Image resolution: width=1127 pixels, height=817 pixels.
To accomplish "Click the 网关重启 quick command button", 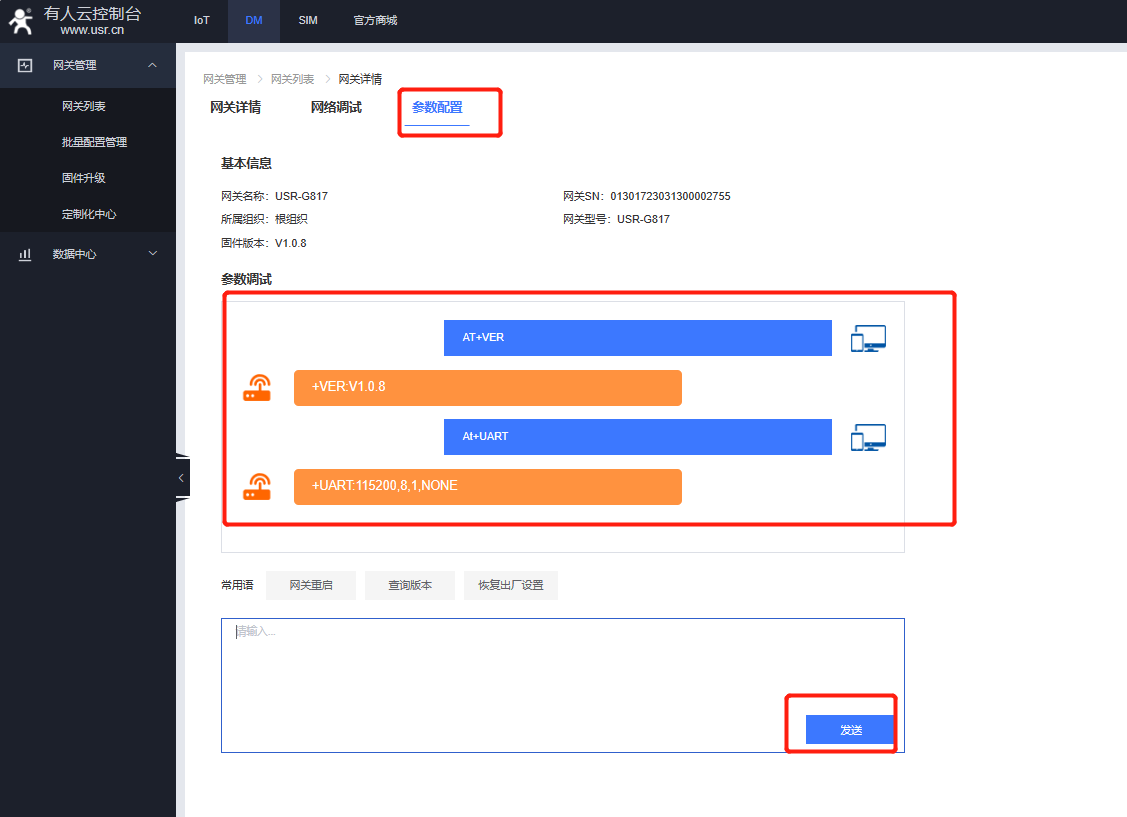I will click(311, 585).
